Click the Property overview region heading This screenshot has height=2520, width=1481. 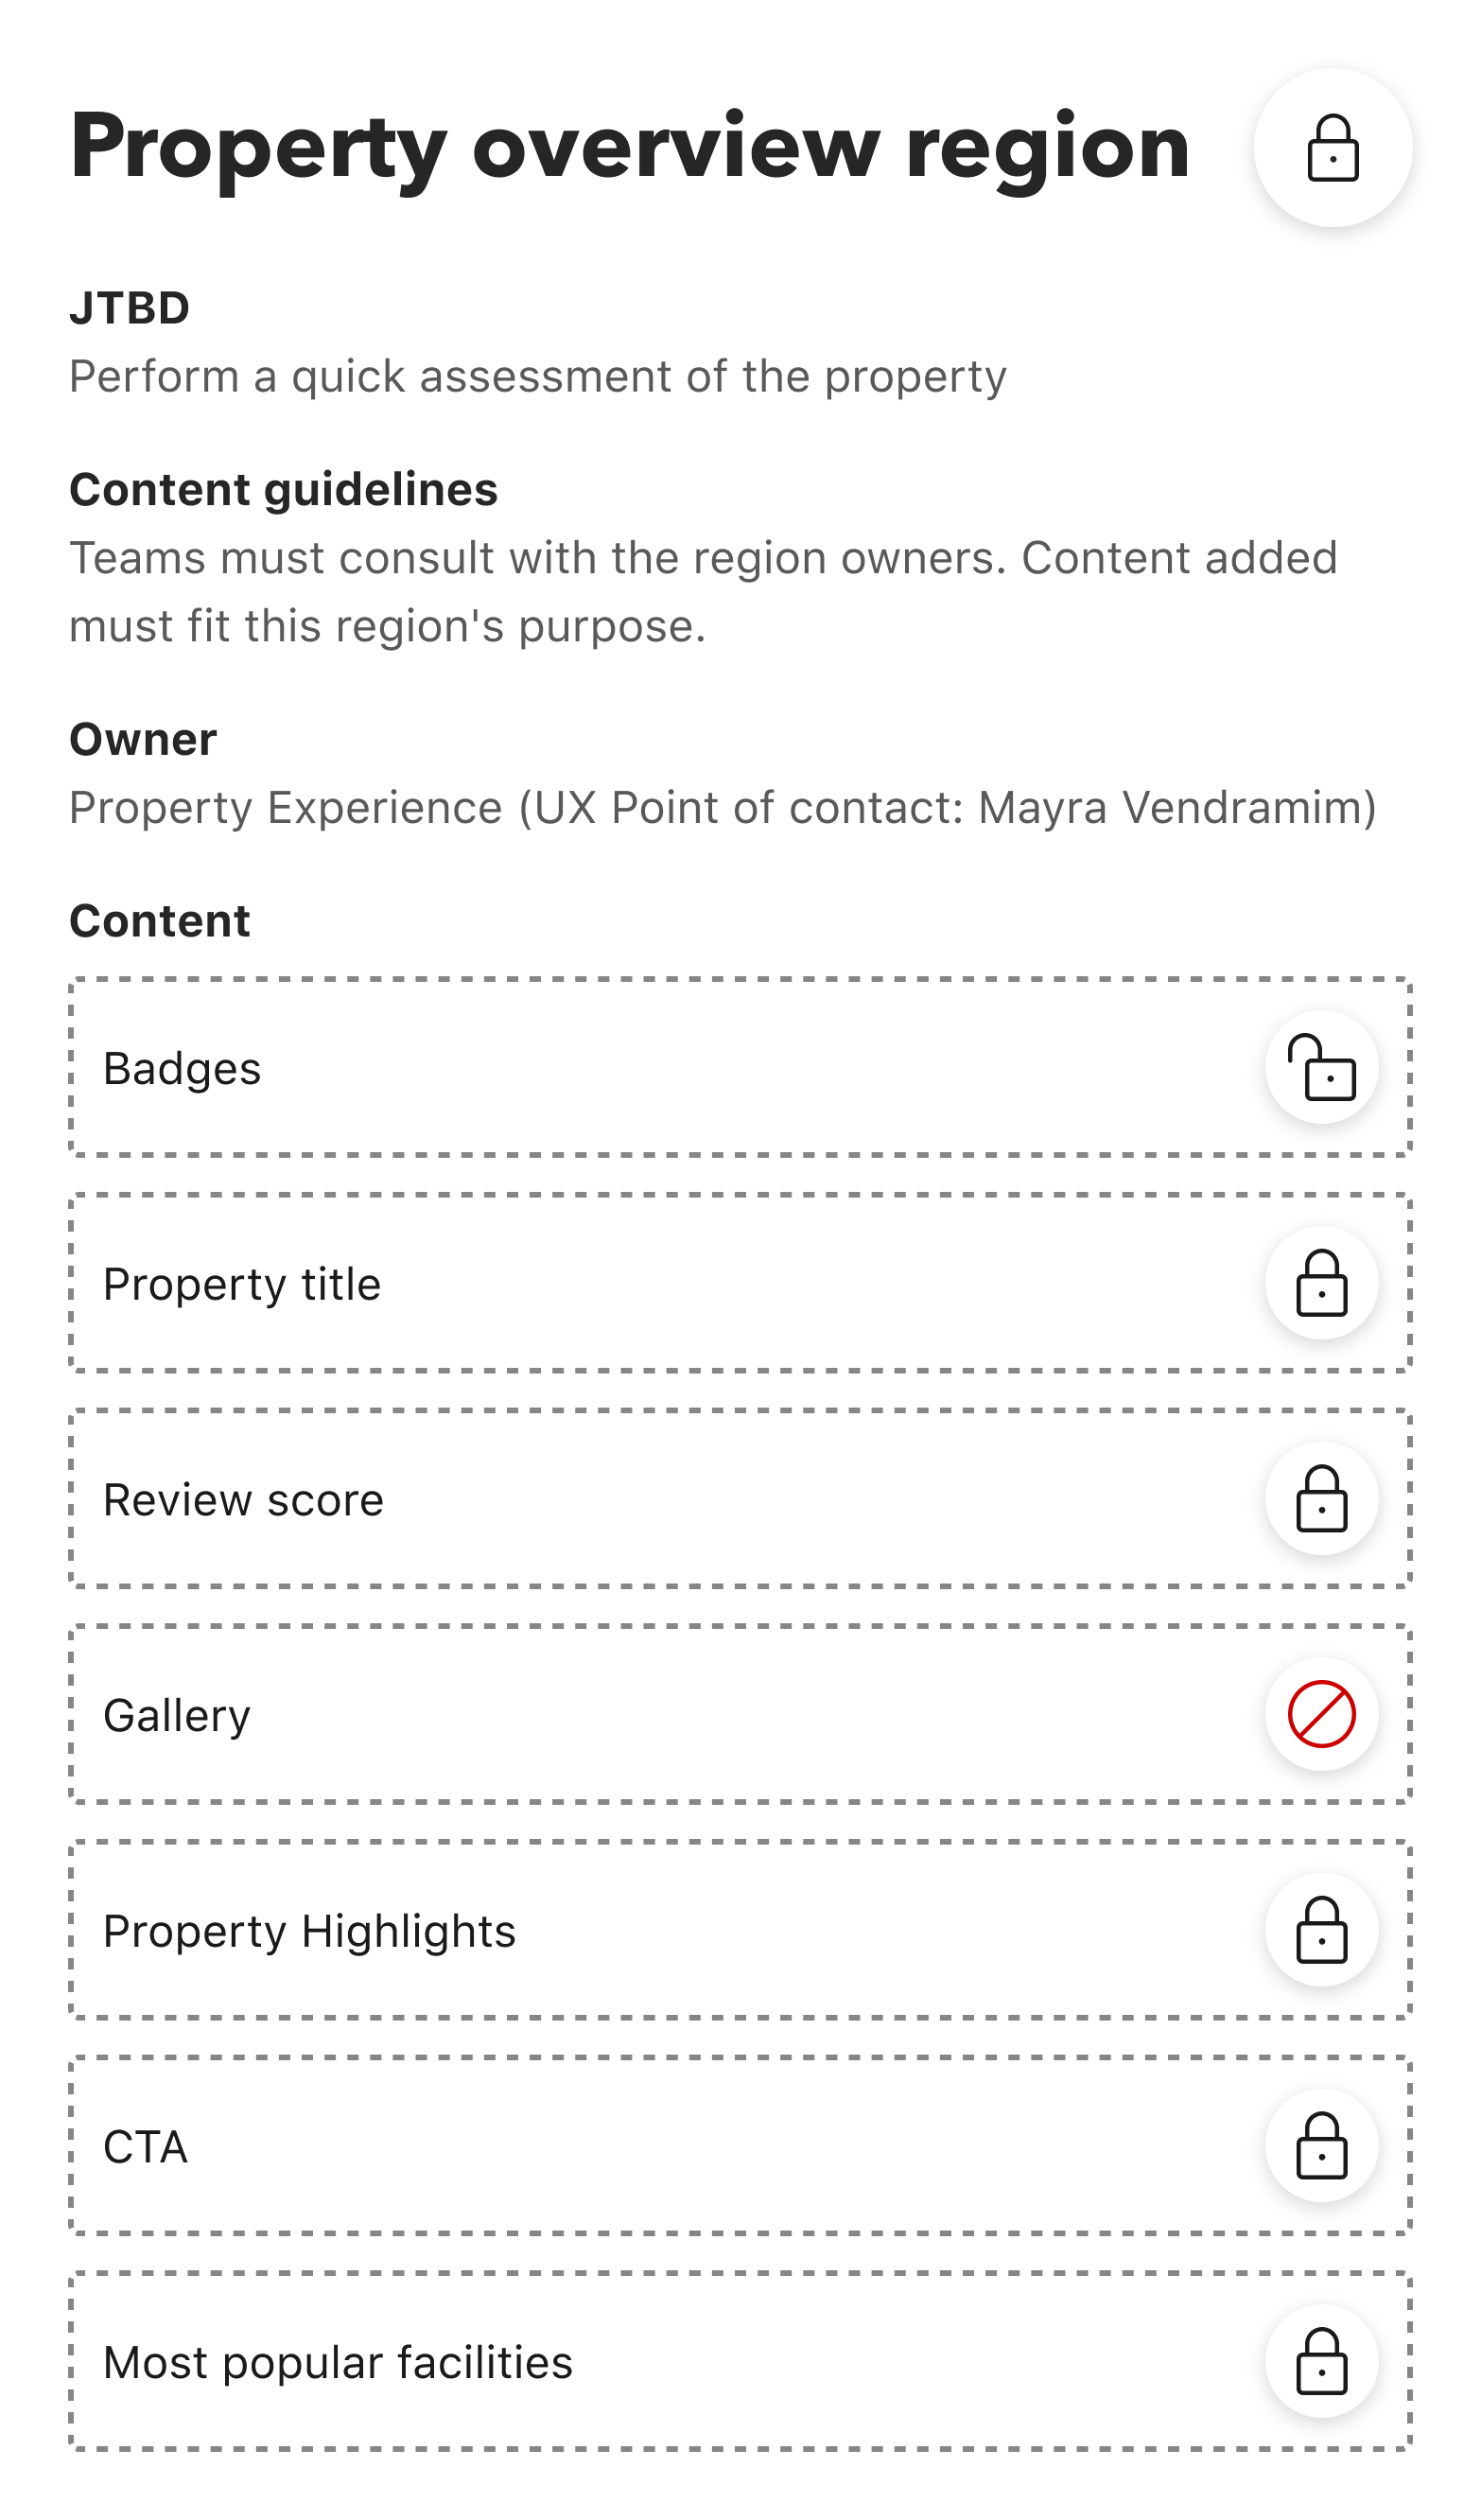click(629, 147)
